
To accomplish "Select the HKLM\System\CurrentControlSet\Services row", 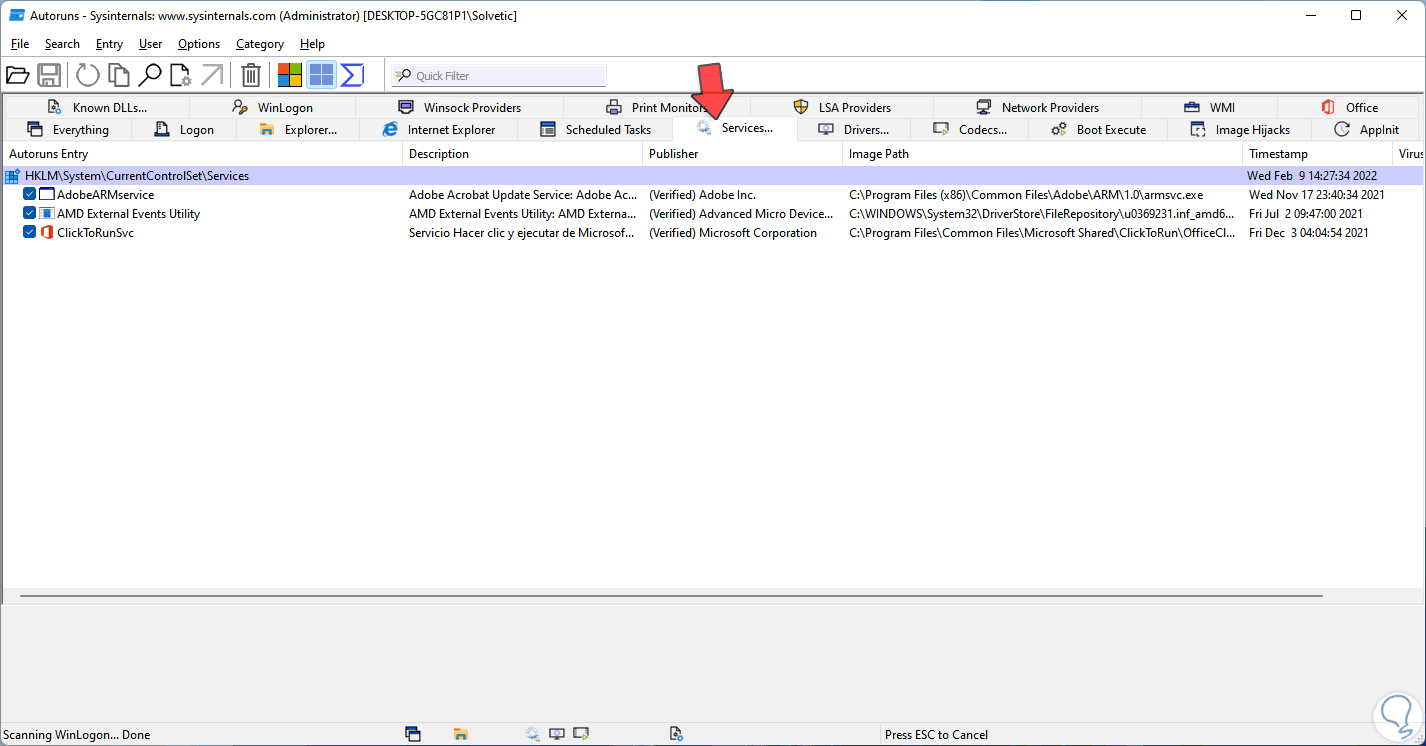I will pyautogui.click(x=713, y=176).
